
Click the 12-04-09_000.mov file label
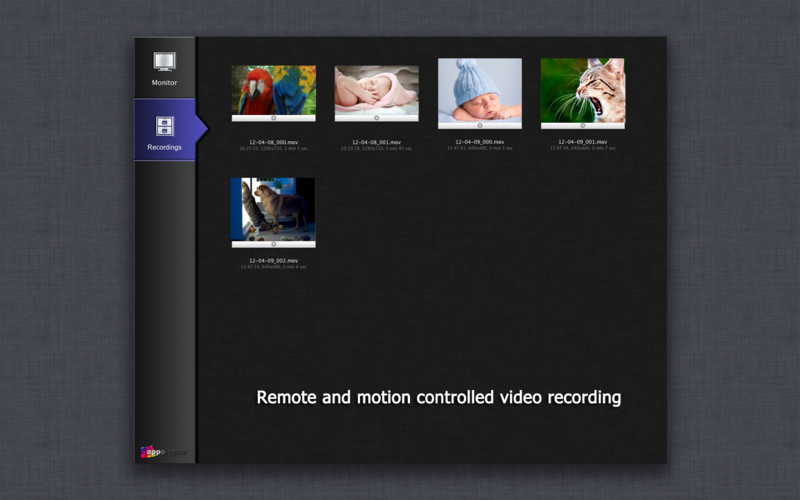[x=479, y=142]
